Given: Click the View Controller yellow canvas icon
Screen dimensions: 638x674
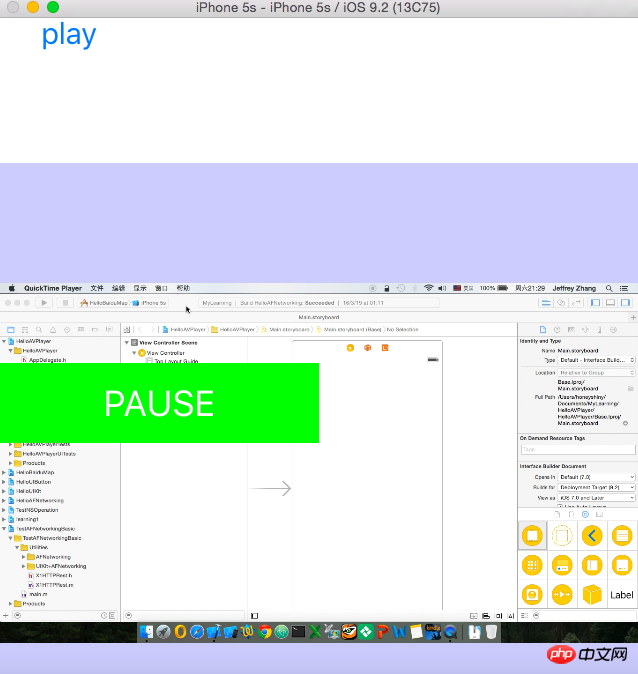Looking at the screenshot, I should (x=350, y=348).
